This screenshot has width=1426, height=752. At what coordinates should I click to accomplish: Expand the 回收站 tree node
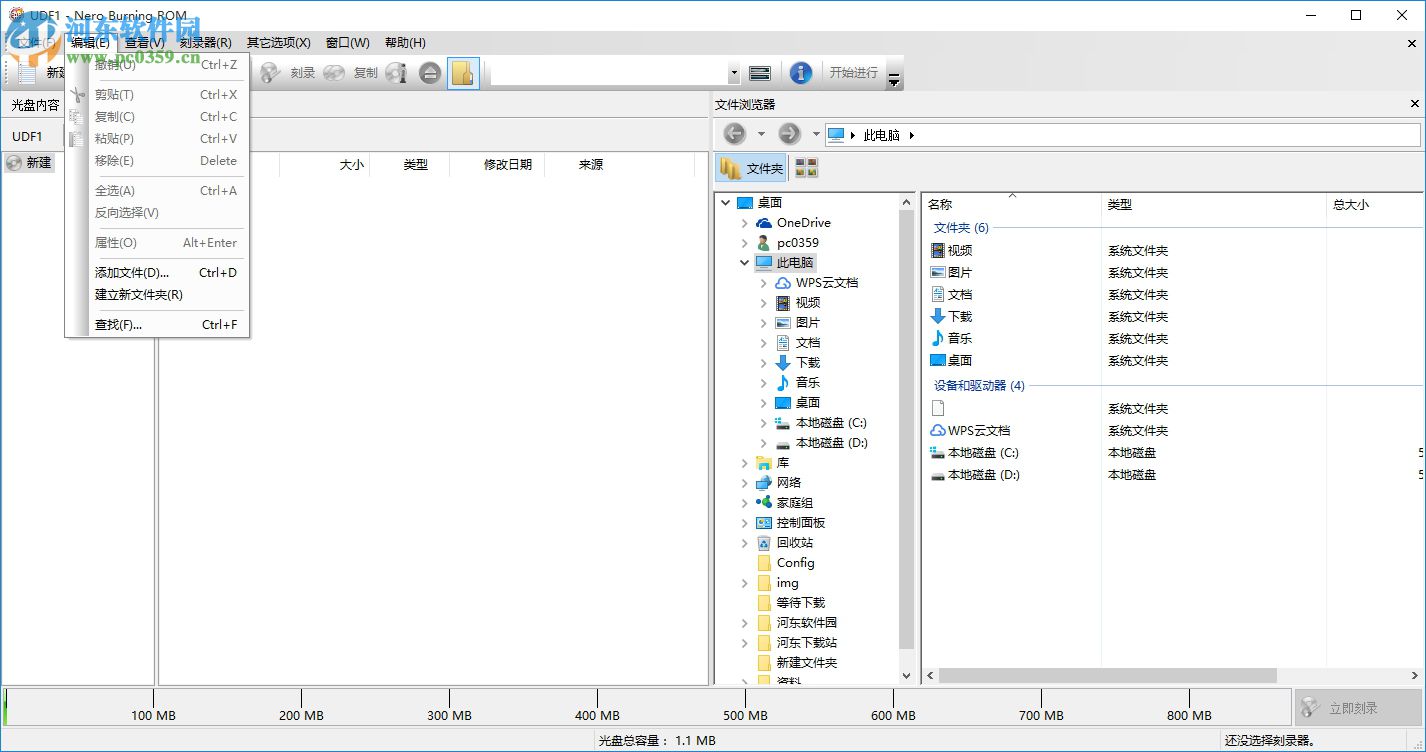(x=745, y=542)
